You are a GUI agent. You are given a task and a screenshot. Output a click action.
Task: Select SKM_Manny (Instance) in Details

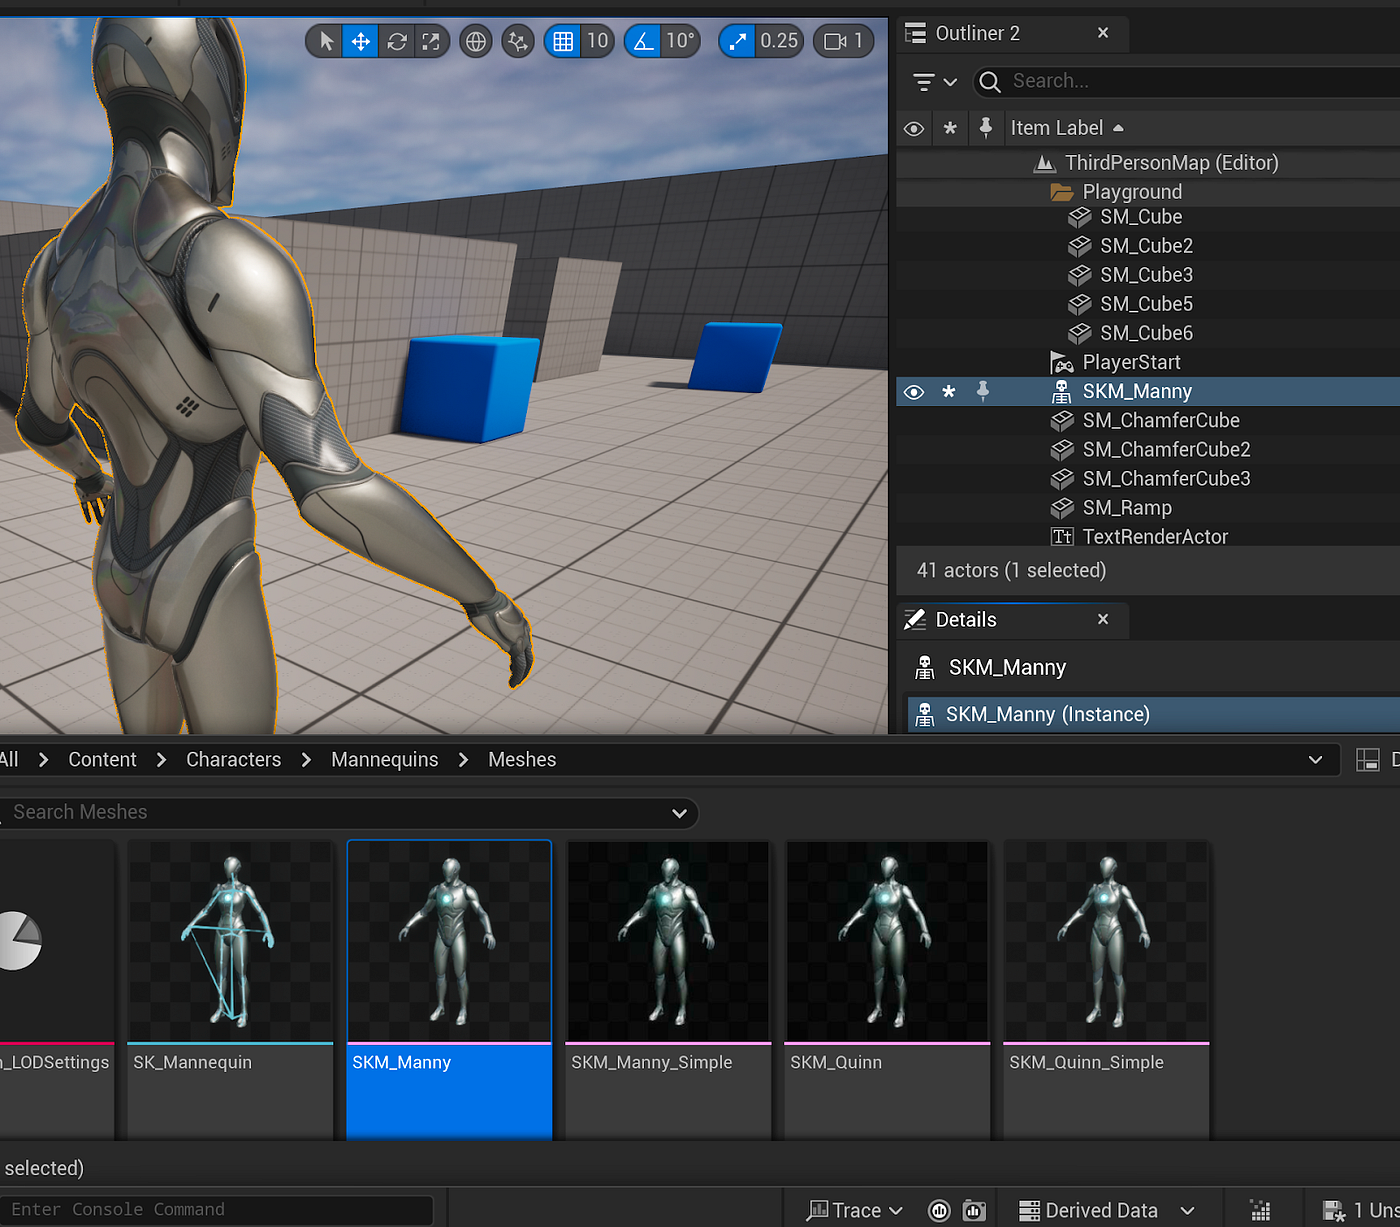pyautogui.click(x=1153, y=714)
